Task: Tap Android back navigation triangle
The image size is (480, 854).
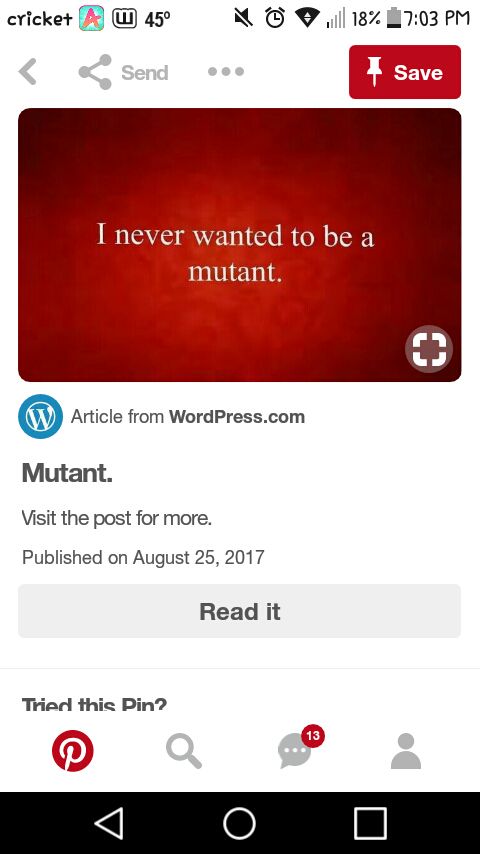Action: [109, 823]
